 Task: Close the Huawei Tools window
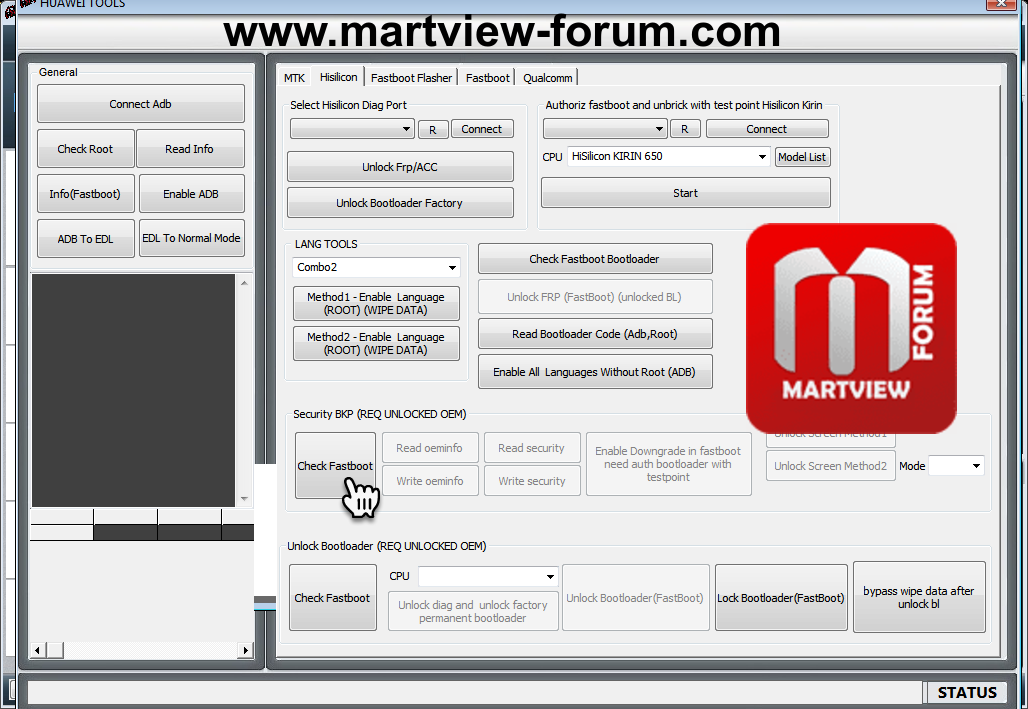pyautogui.click(x=1001, y=3)
